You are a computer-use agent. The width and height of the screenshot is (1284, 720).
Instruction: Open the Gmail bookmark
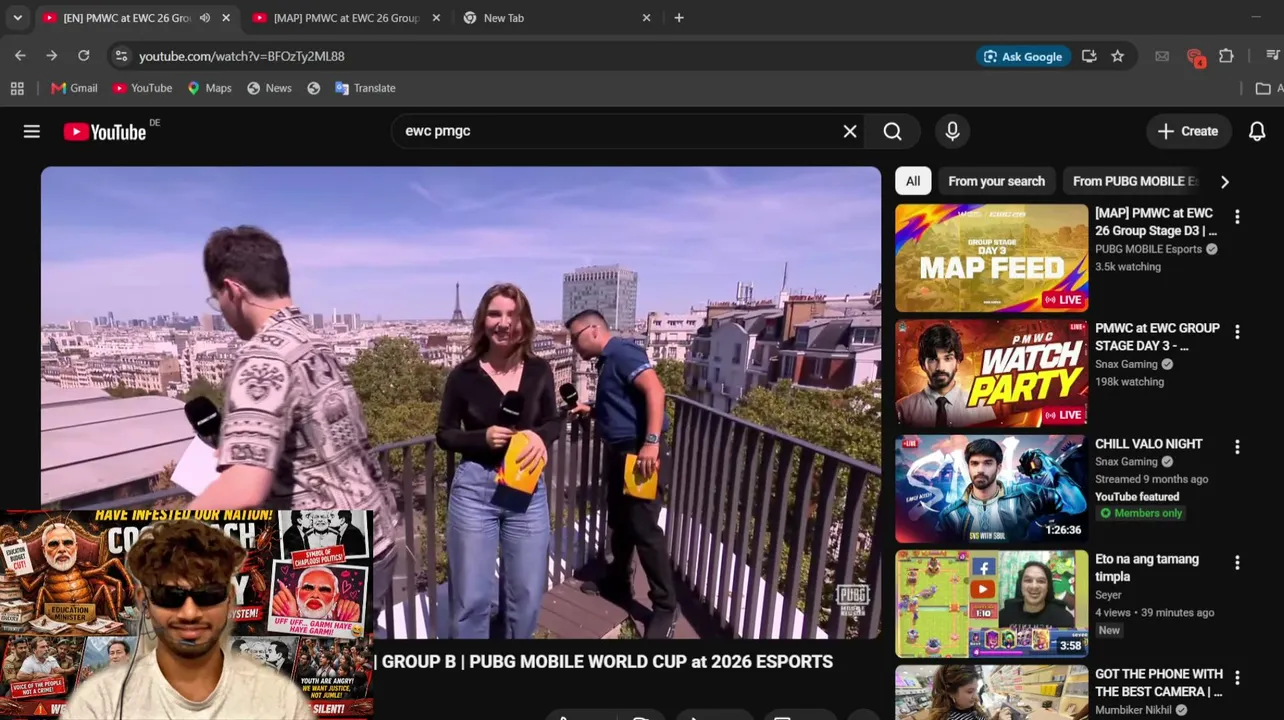tap(74, 88)
